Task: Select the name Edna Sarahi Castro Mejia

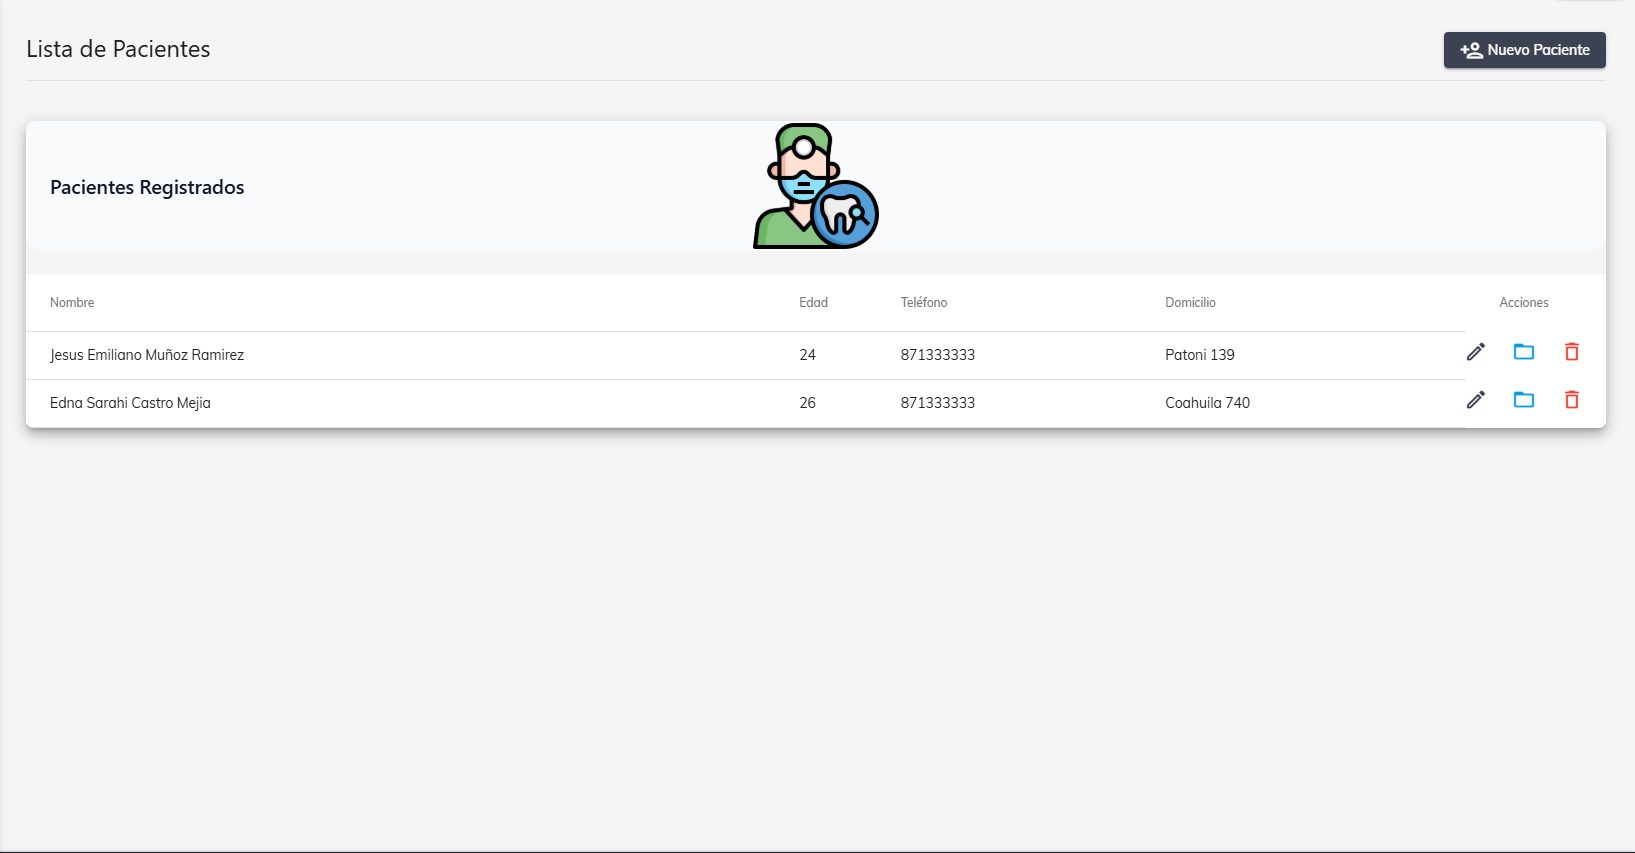Action: (x=130, y=403)
